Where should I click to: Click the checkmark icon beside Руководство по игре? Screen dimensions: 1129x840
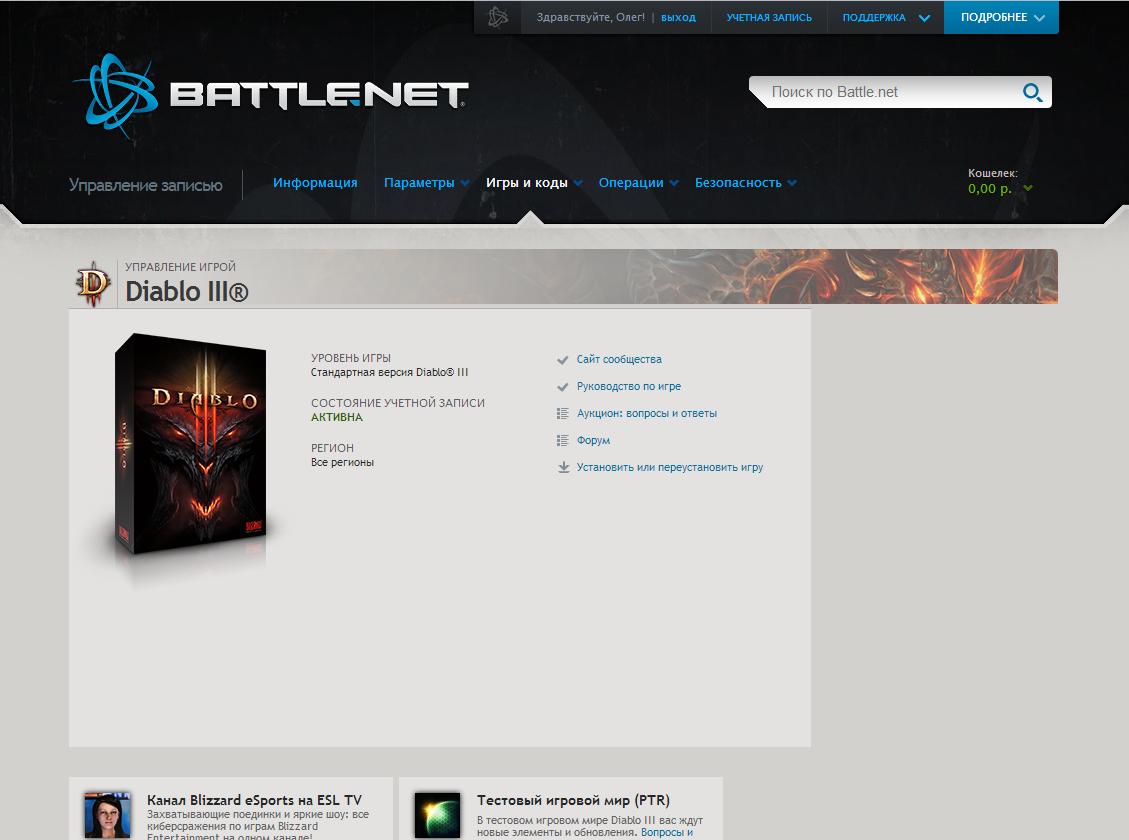click(563, 387)
